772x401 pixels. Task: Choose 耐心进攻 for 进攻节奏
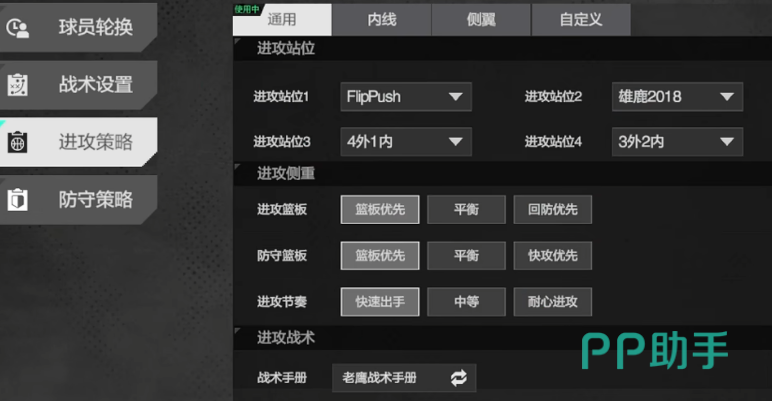(x=552, y=301)
